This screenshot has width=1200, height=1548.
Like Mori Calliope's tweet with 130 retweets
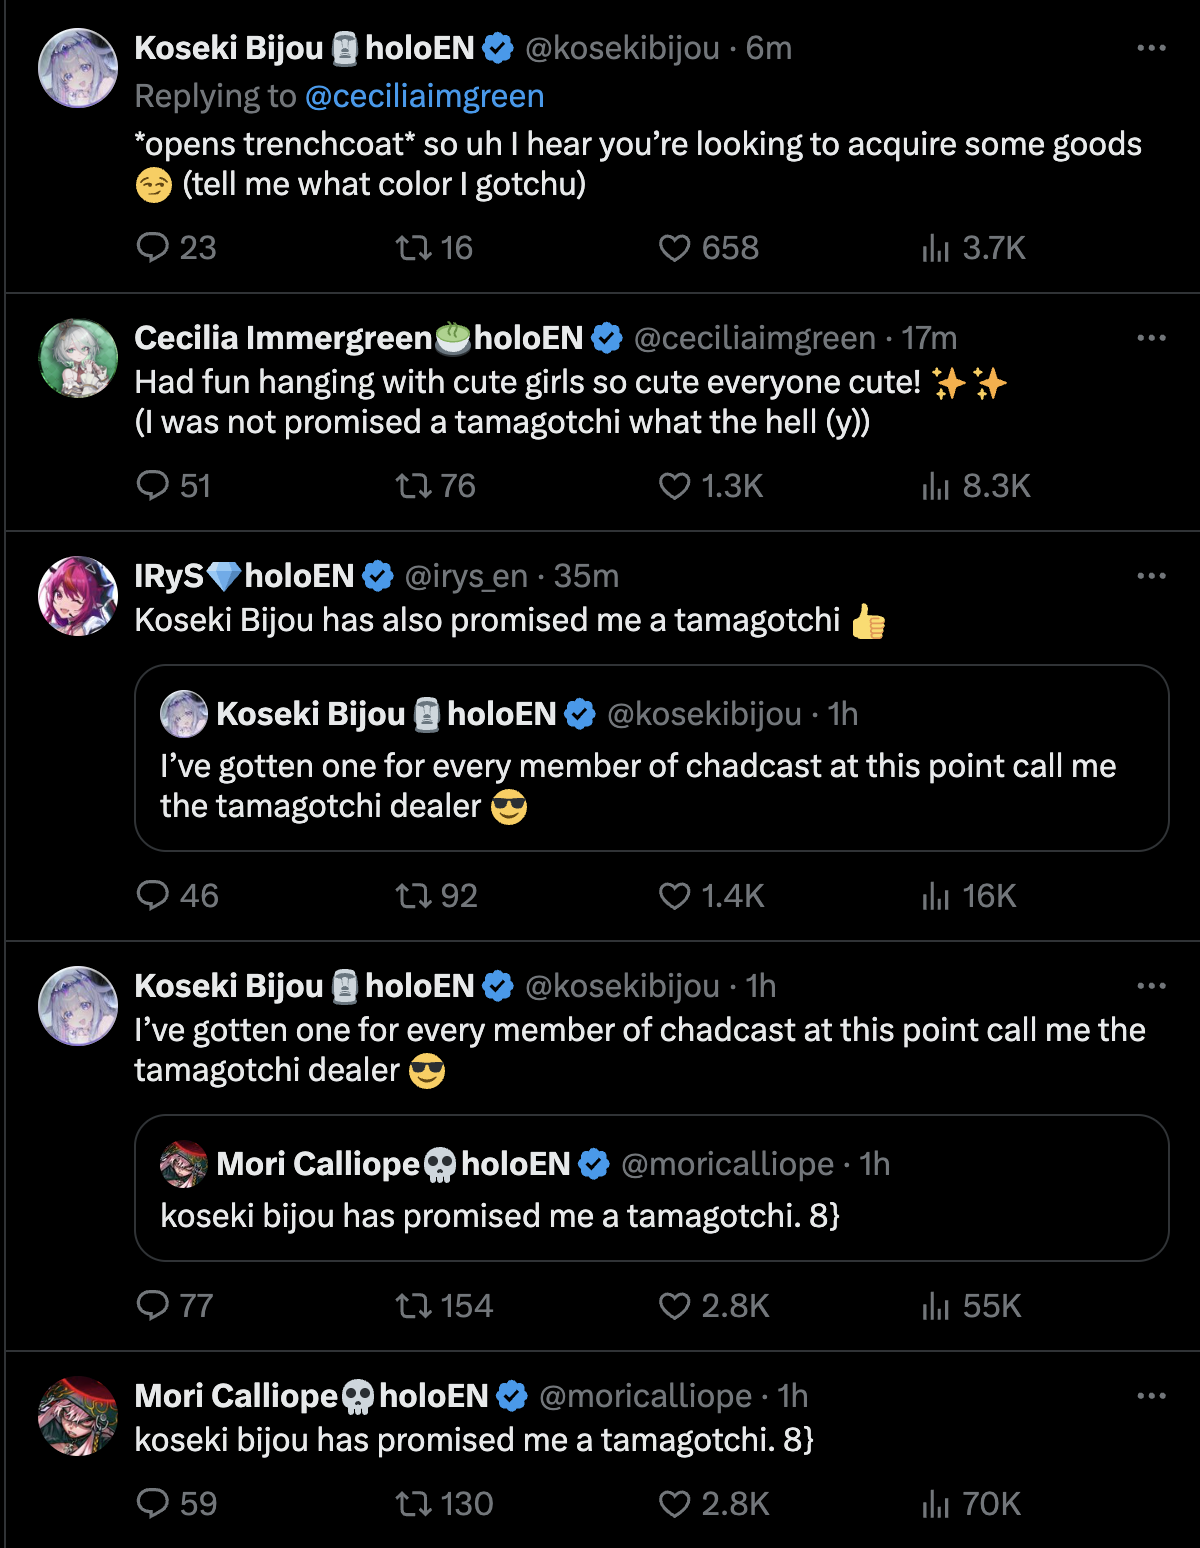(713, 1504)
